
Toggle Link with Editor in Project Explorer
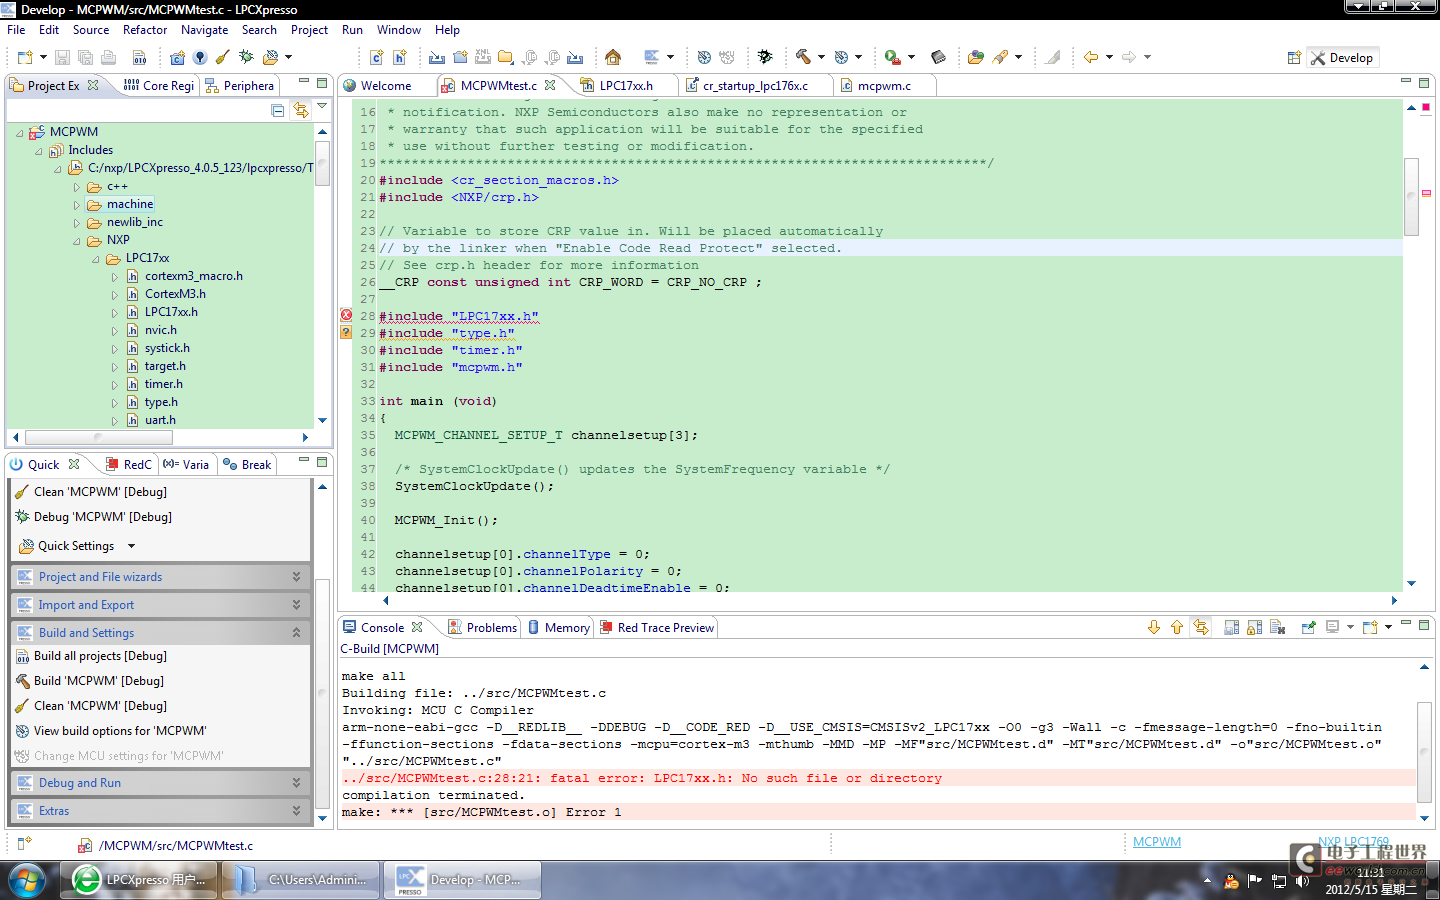click(300, 110)
